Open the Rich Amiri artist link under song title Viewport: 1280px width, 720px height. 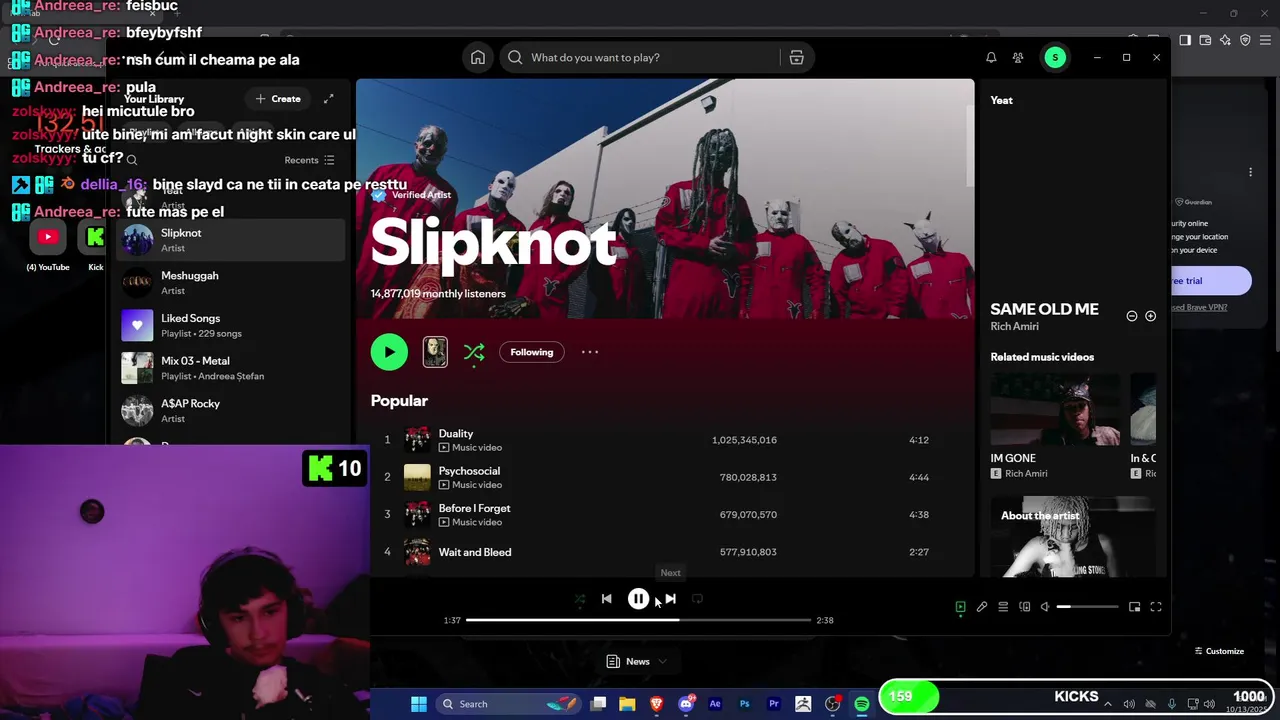pos(1014,326)
